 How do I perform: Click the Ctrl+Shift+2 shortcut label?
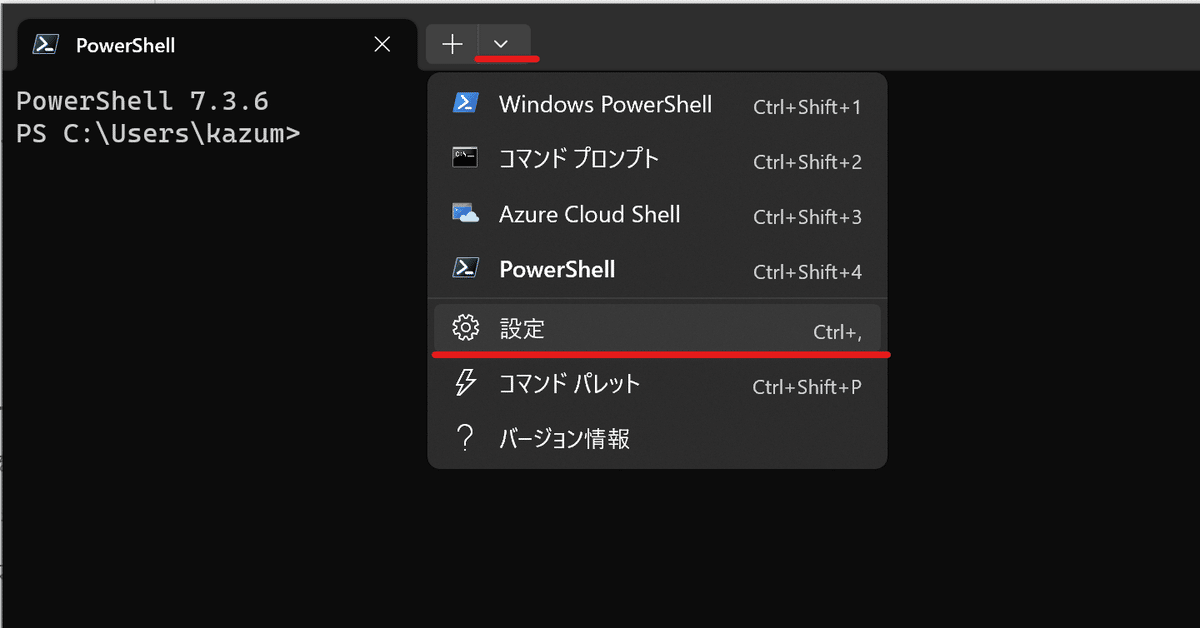(x=807, y=162)
